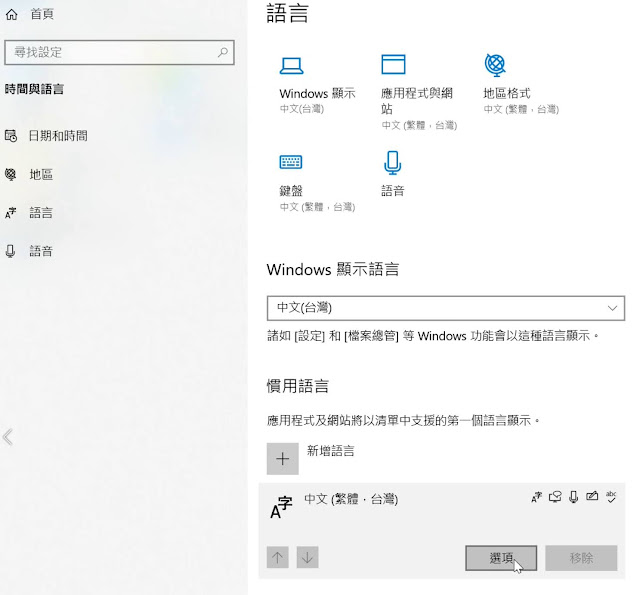Click the 選項 button
This screenshot has height=595, width=640.
(501, 558)
